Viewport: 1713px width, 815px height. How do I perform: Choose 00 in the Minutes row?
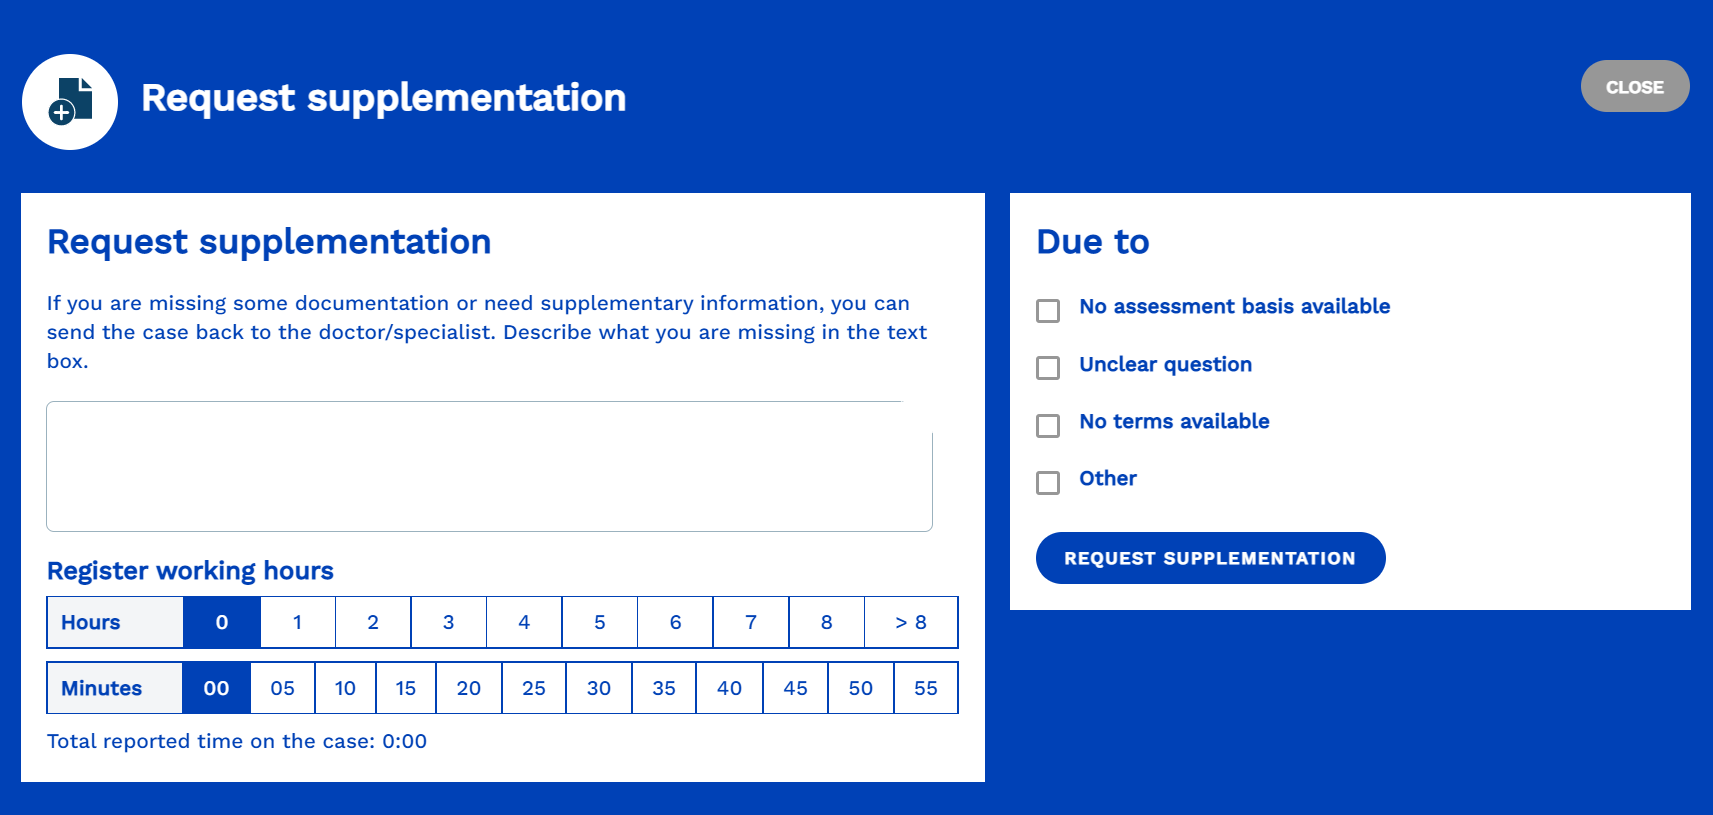point(216,688)
